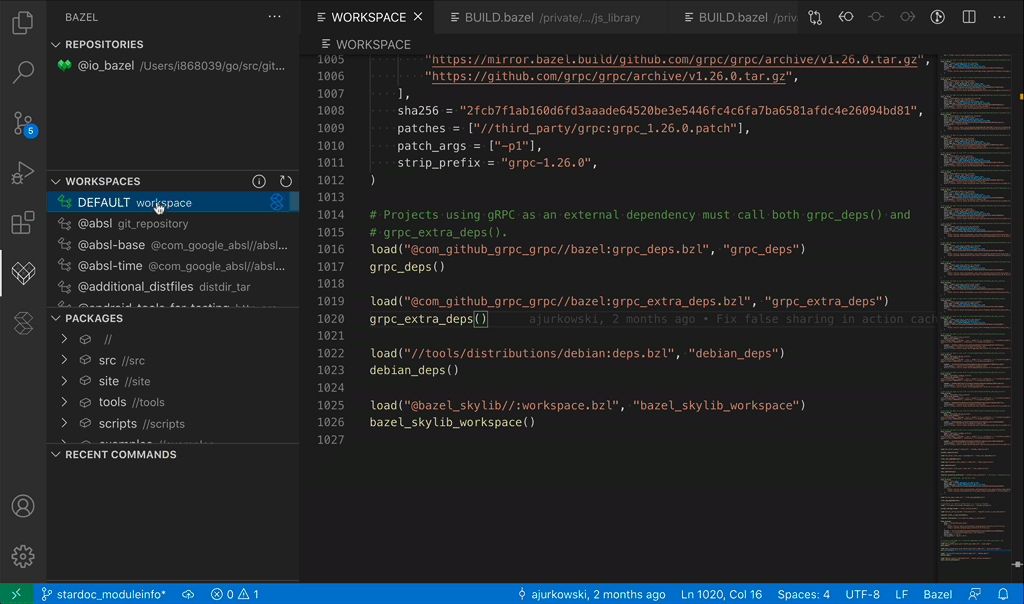Select the @absl-base workspace entry
Screen dimensions: 1024x604
tap(173, 245)
